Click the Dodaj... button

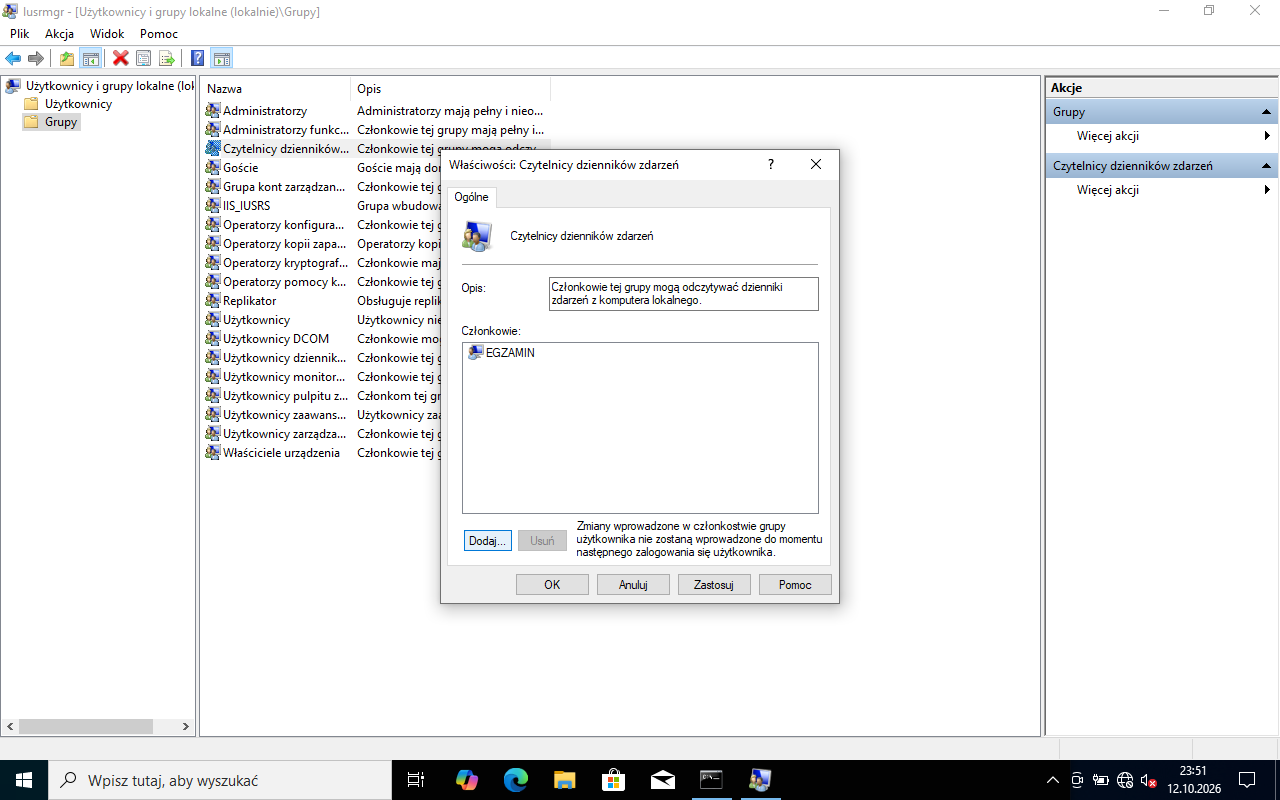tap(488, 541)
